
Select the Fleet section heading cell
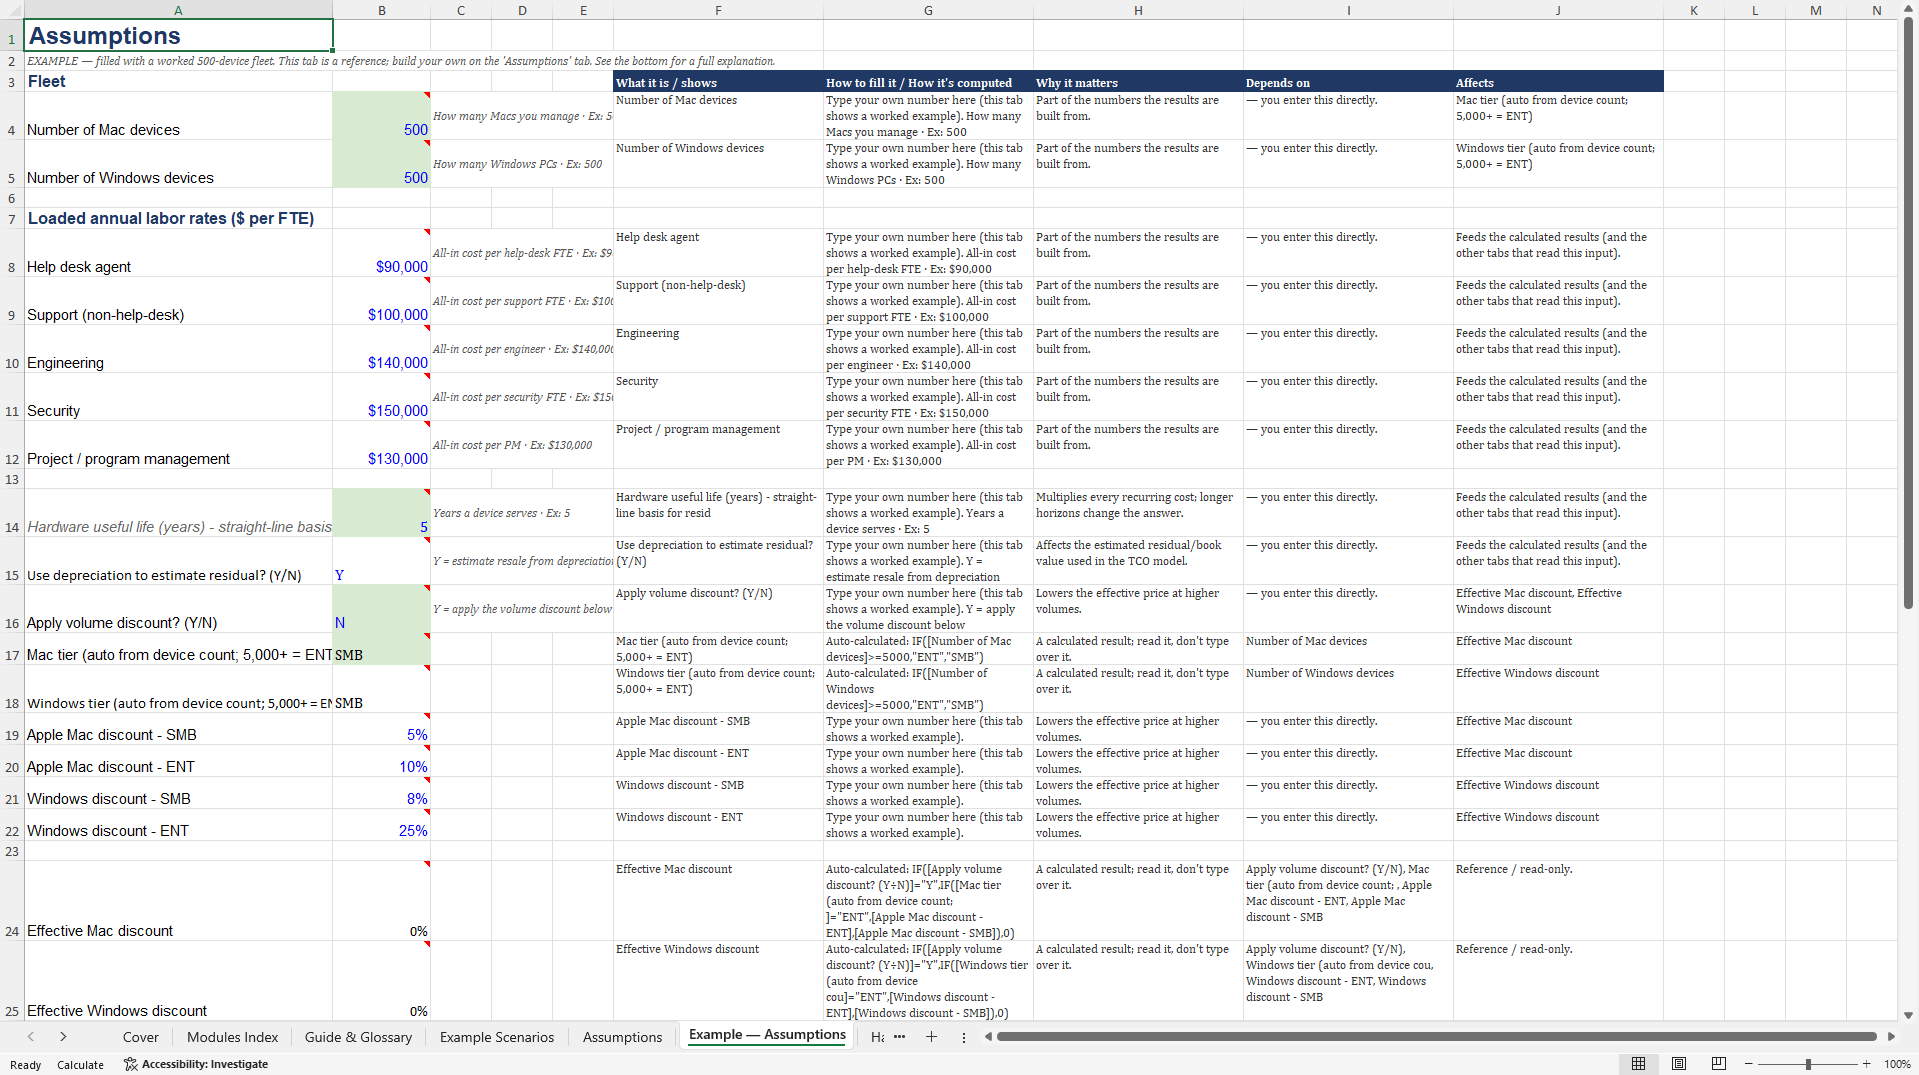(178, 82)
